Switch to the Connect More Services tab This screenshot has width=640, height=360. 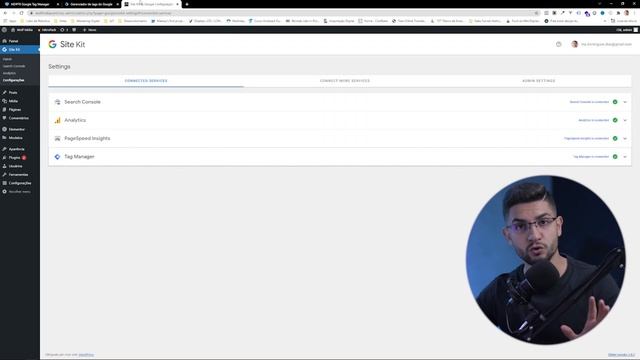[x=345, y=81]
